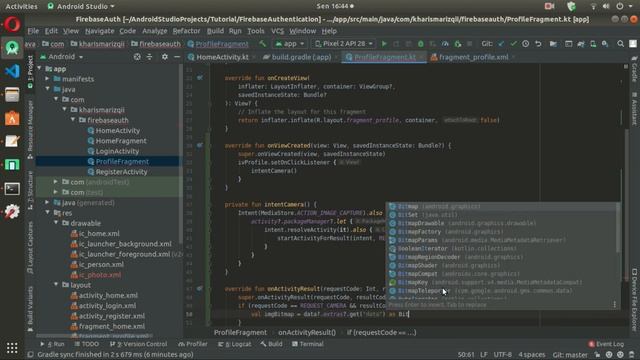Image resolution: width=640 pixels, height=360 pixels.
Task: Select the HomeFragment class in tree
Action: pos(121,141)
